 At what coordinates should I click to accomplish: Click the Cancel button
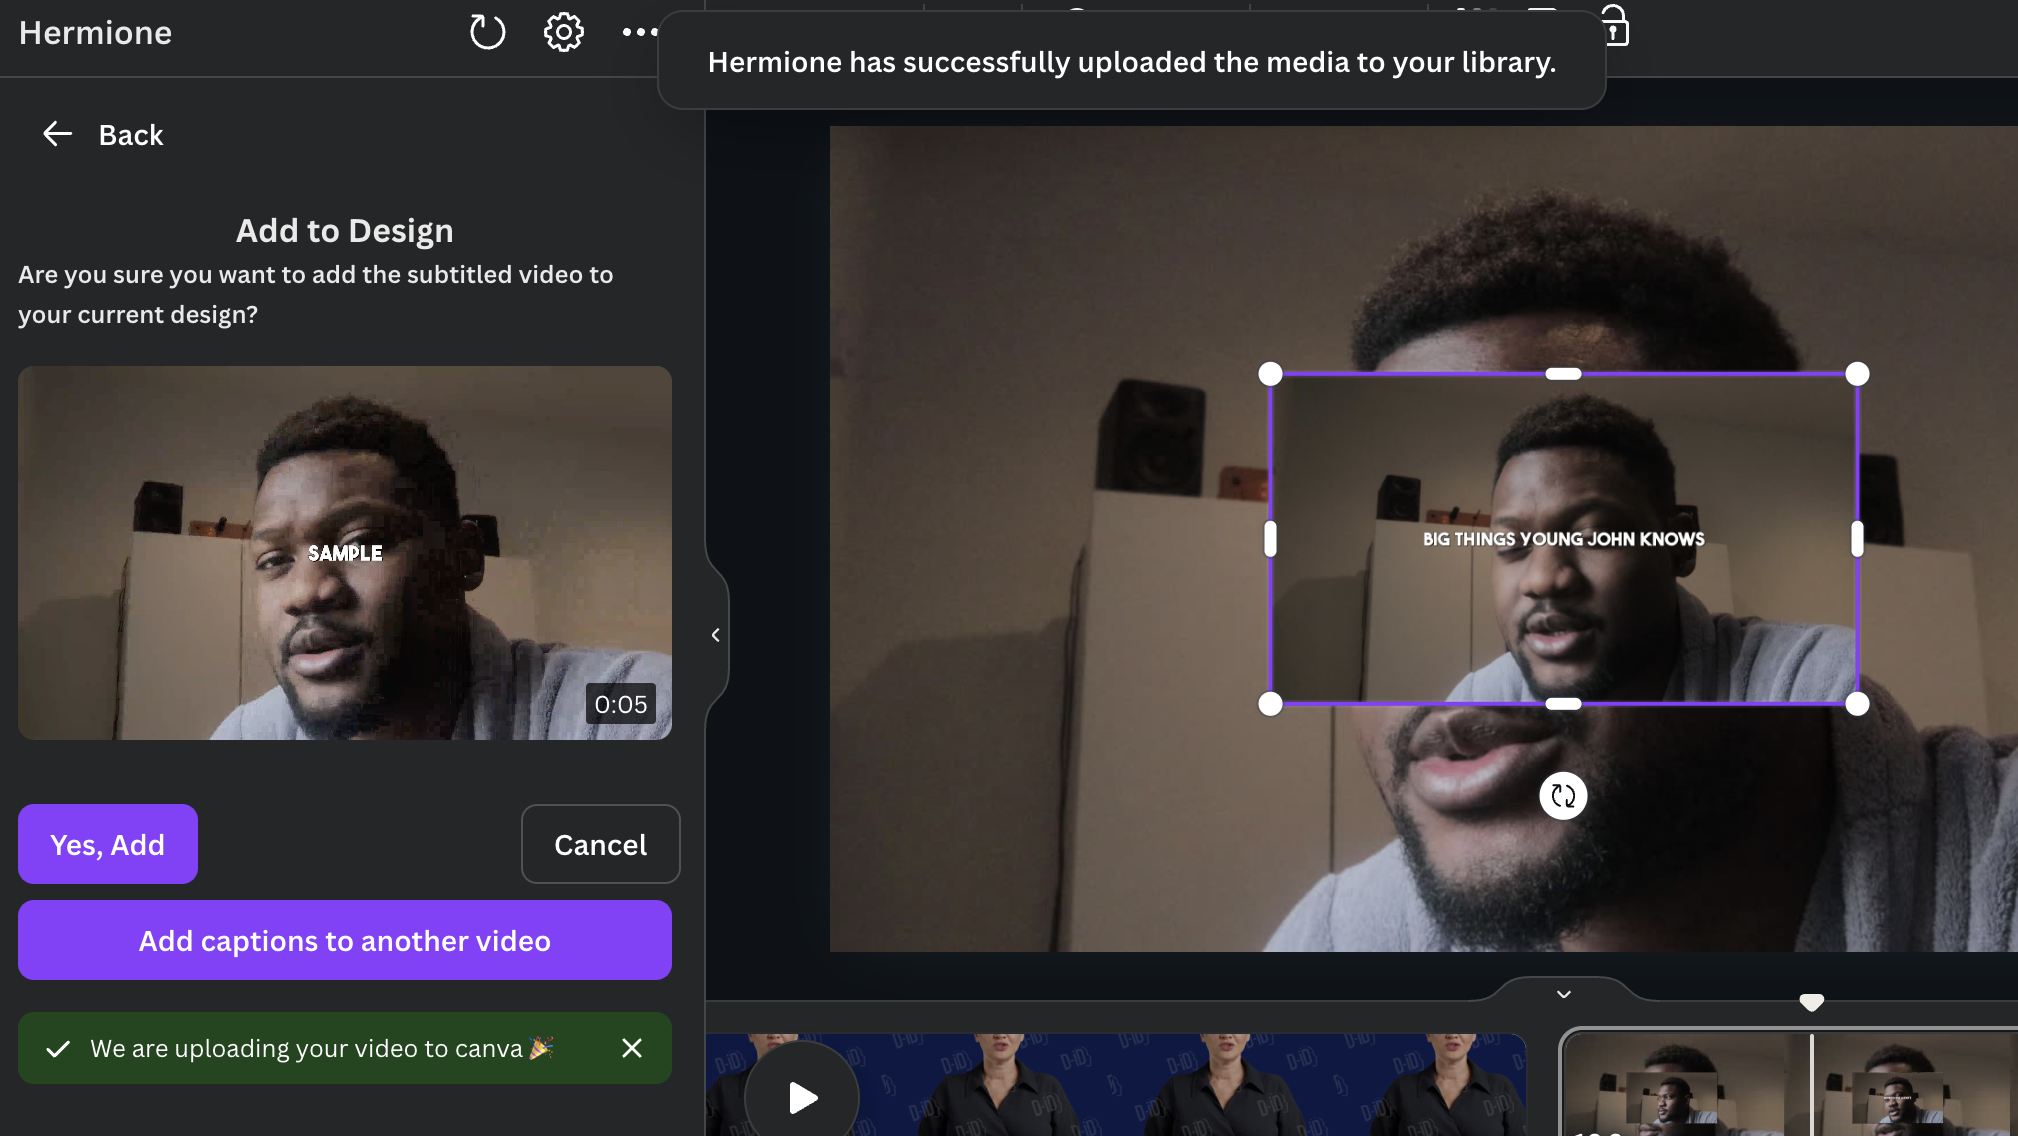click(x=600, y=844)
